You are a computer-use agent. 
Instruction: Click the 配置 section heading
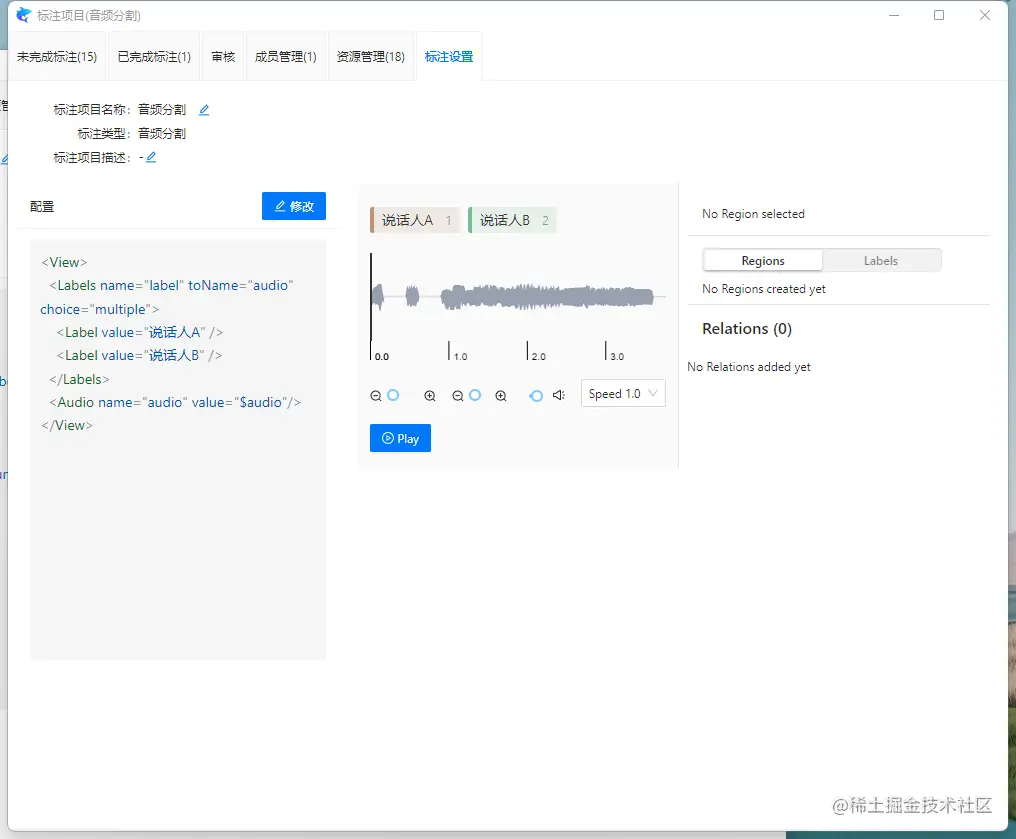42,207
